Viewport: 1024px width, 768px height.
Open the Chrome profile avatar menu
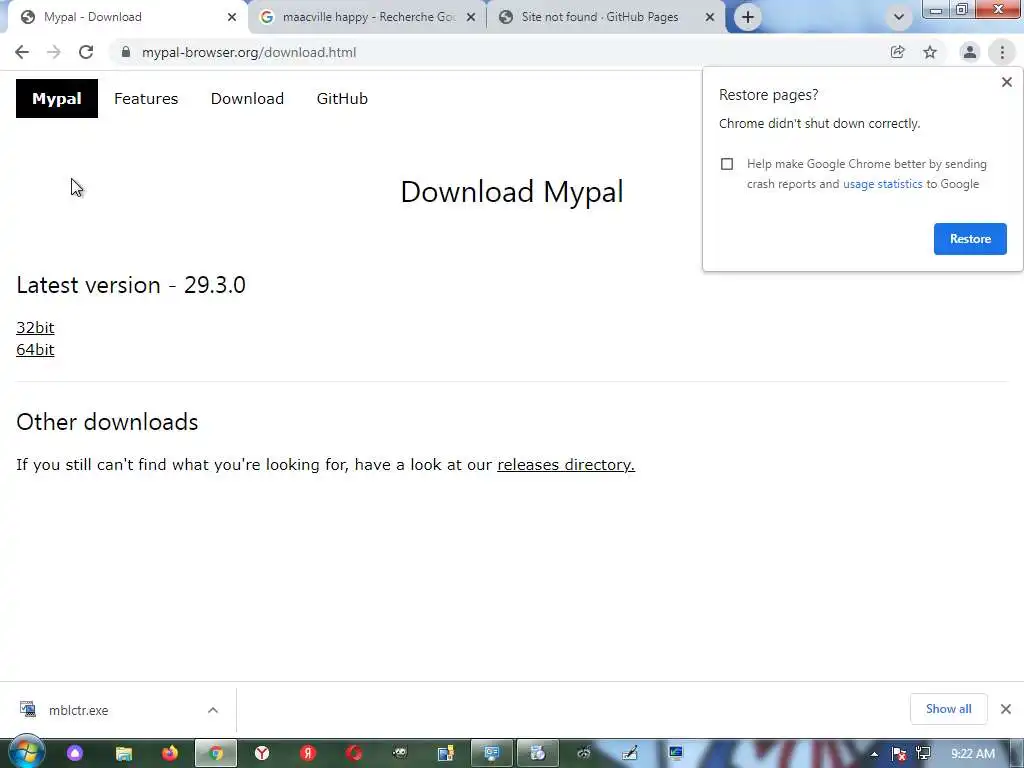pyautogui.click(x=970, y=52)
